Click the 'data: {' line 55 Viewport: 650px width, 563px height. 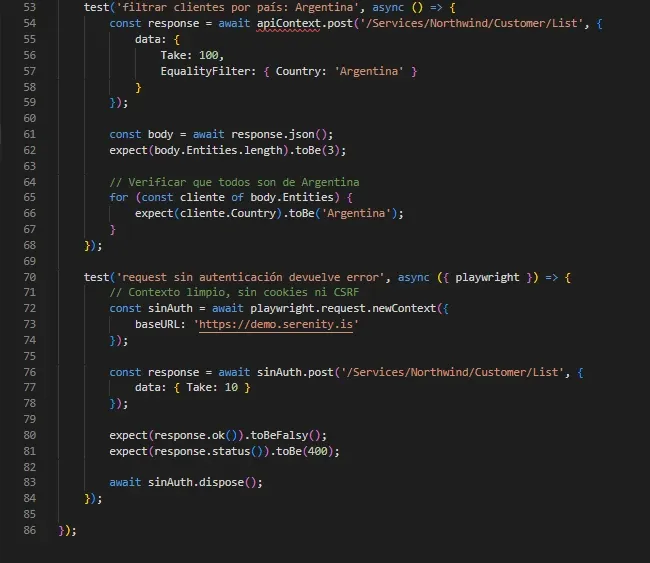[x=157, y=39]
